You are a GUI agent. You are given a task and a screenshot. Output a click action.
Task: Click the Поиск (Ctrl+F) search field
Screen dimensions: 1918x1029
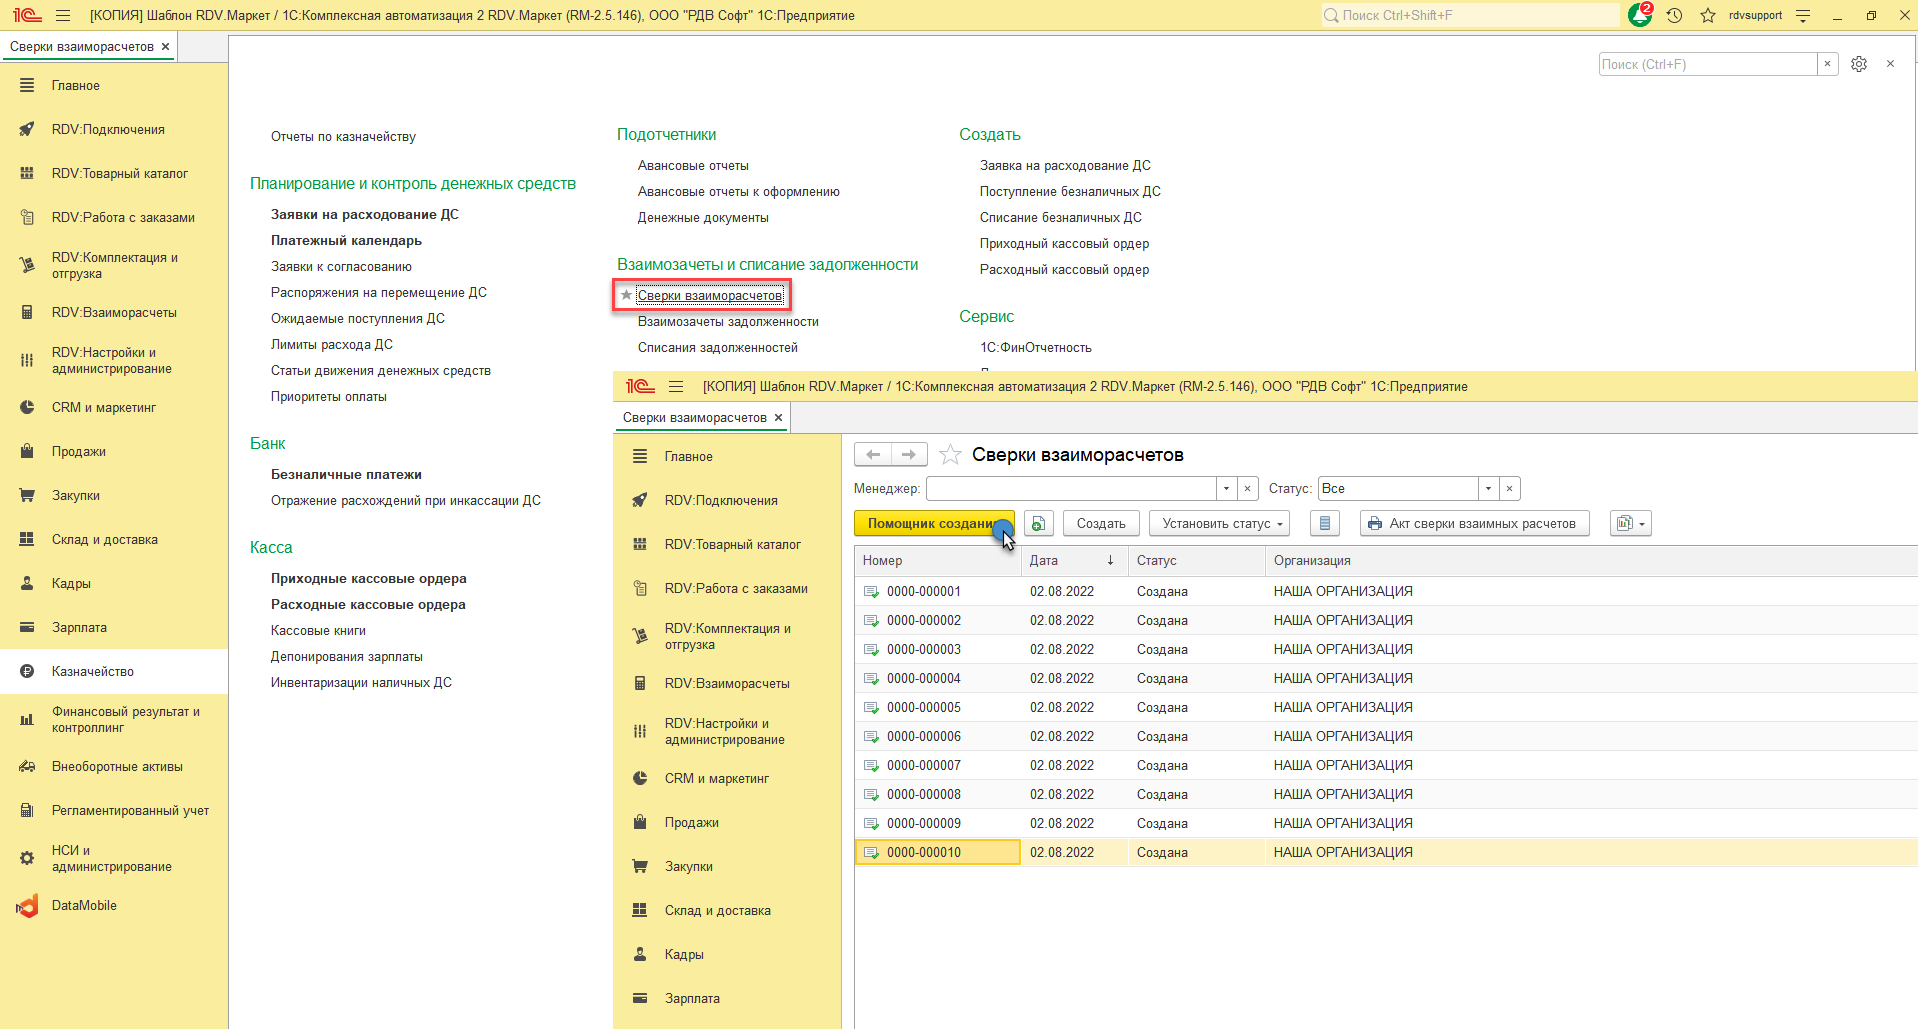click(x=1707, y=64)
